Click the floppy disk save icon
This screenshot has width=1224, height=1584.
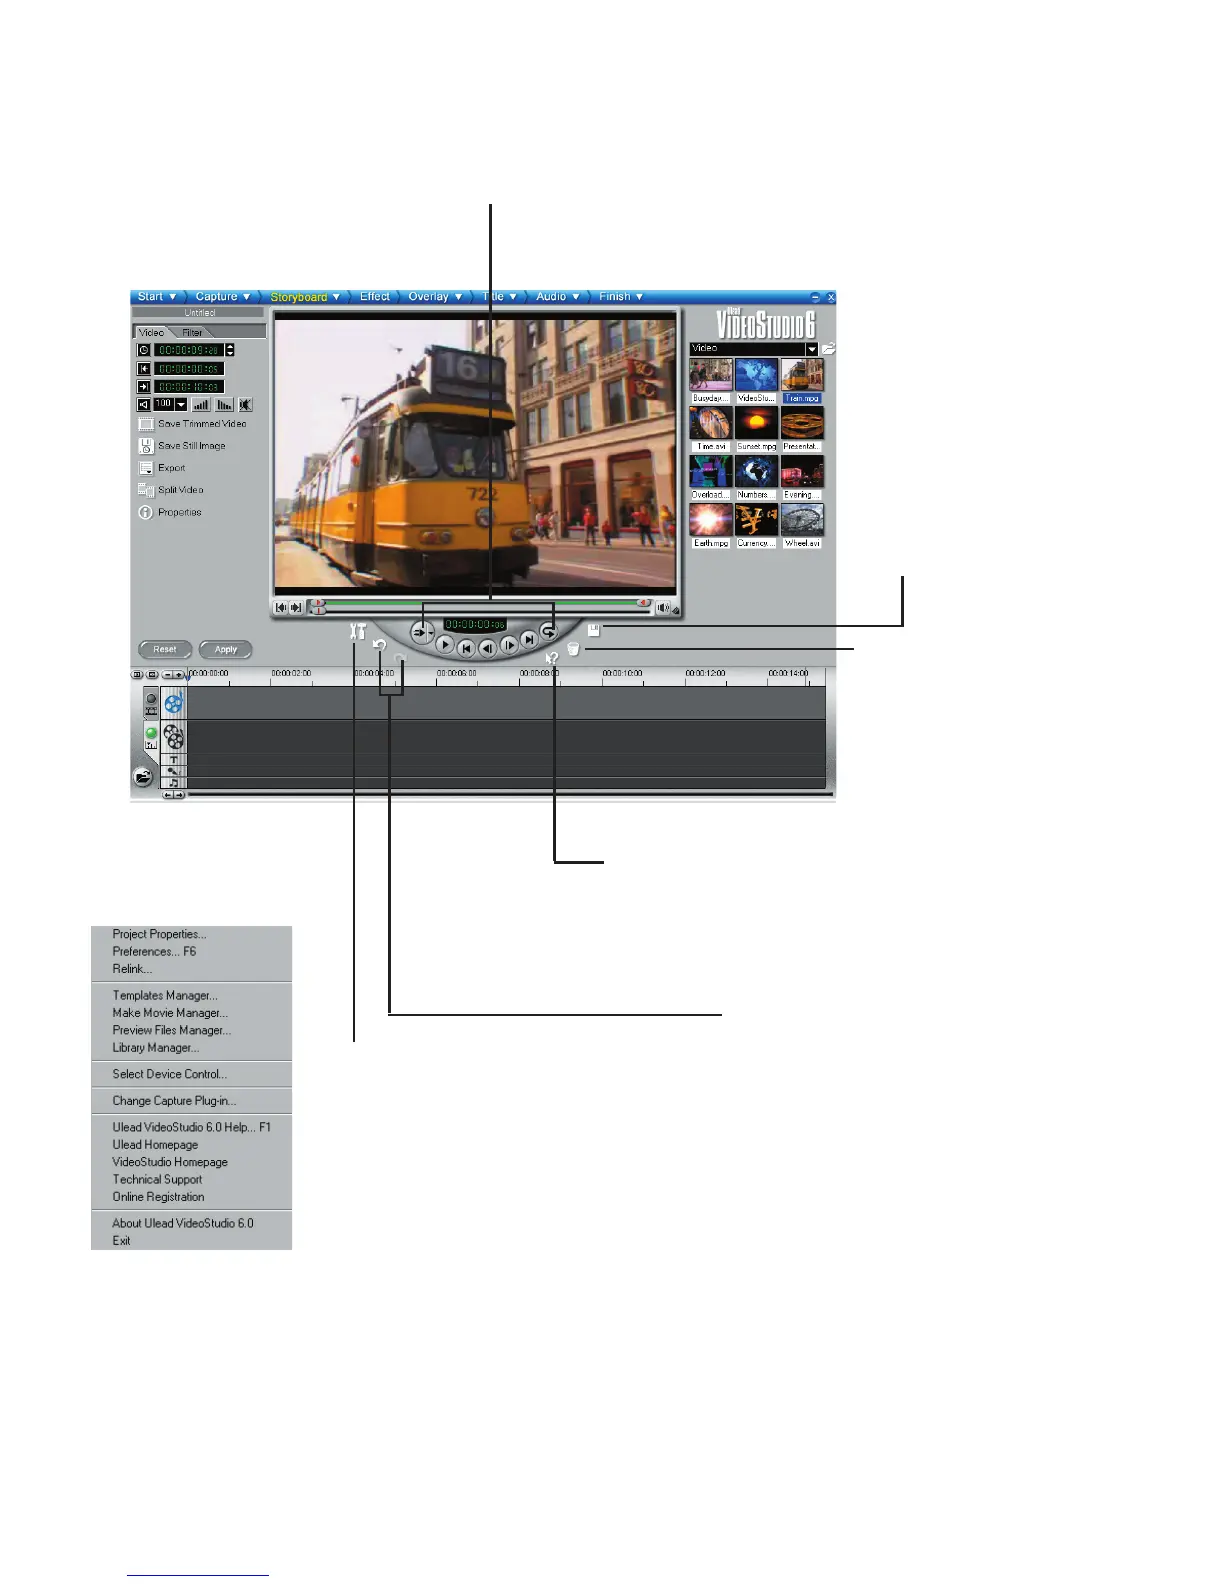[x=593, y=630]
